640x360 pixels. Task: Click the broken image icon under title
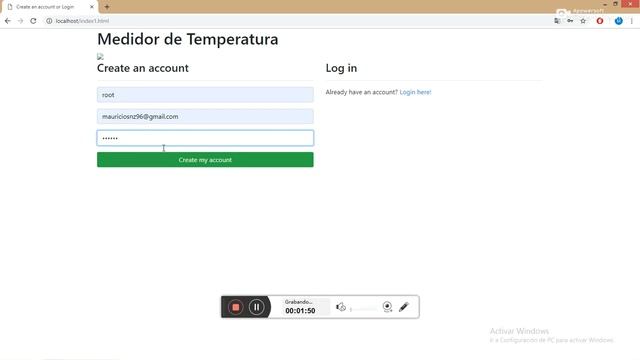[x=100, y=56]
